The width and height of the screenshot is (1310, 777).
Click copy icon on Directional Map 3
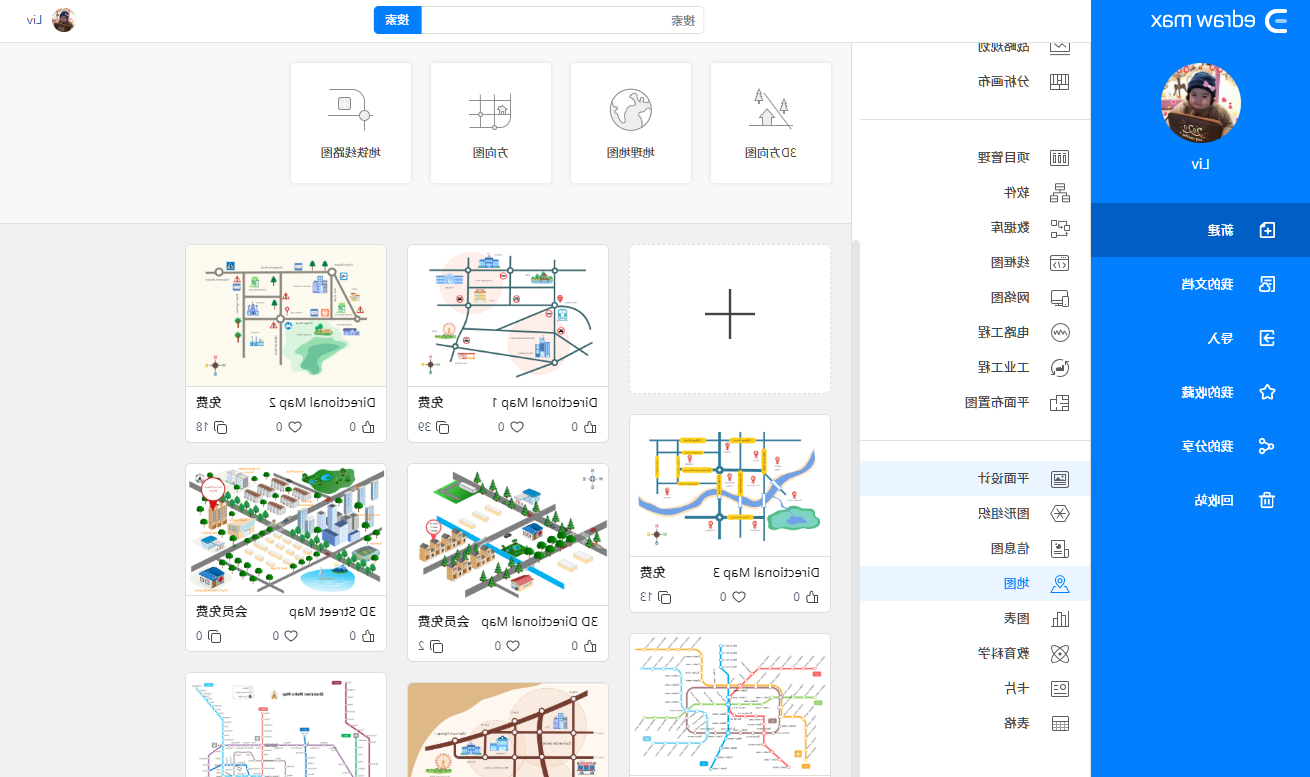coord(664,597)
